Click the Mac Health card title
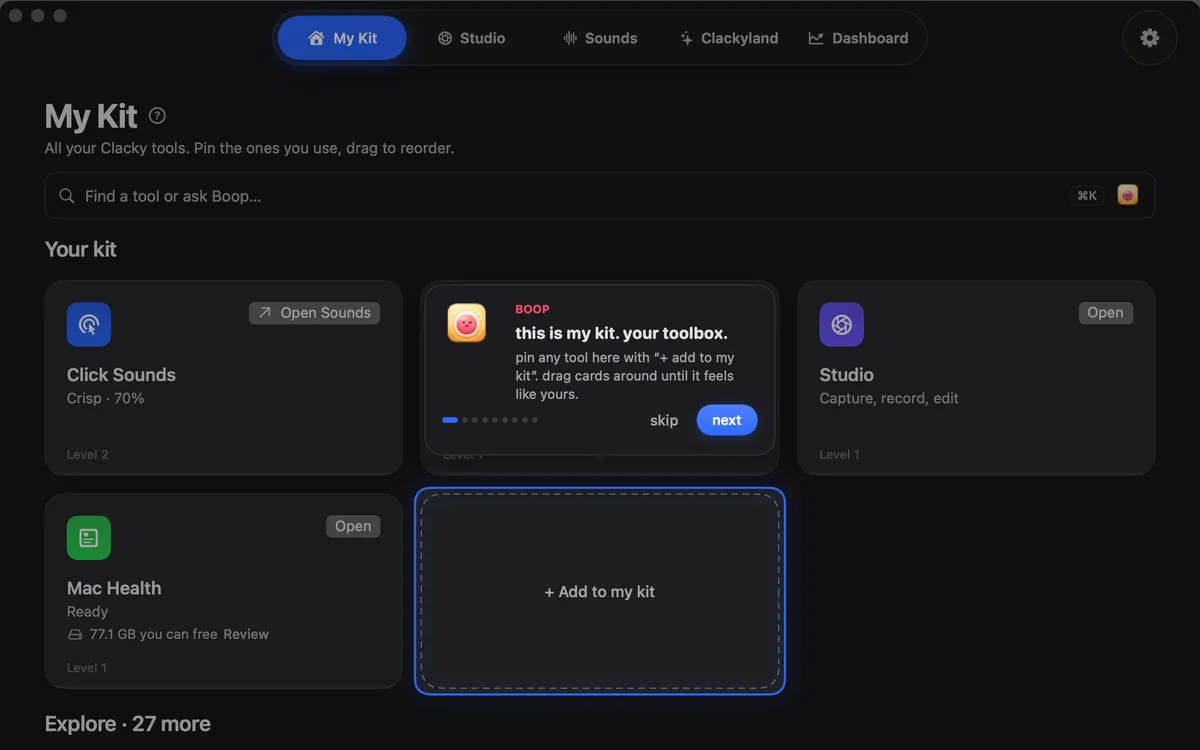This screenshot has height=750, width=1200. [x=114, y=588]
